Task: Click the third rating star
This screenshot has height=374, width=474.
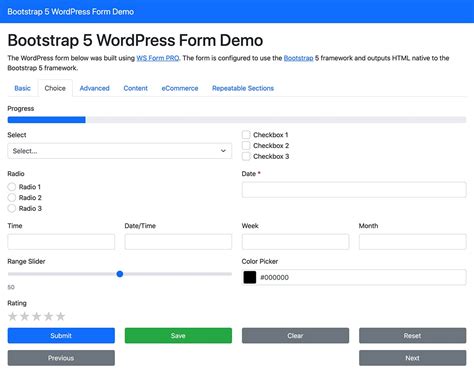Action: [36, 316]
